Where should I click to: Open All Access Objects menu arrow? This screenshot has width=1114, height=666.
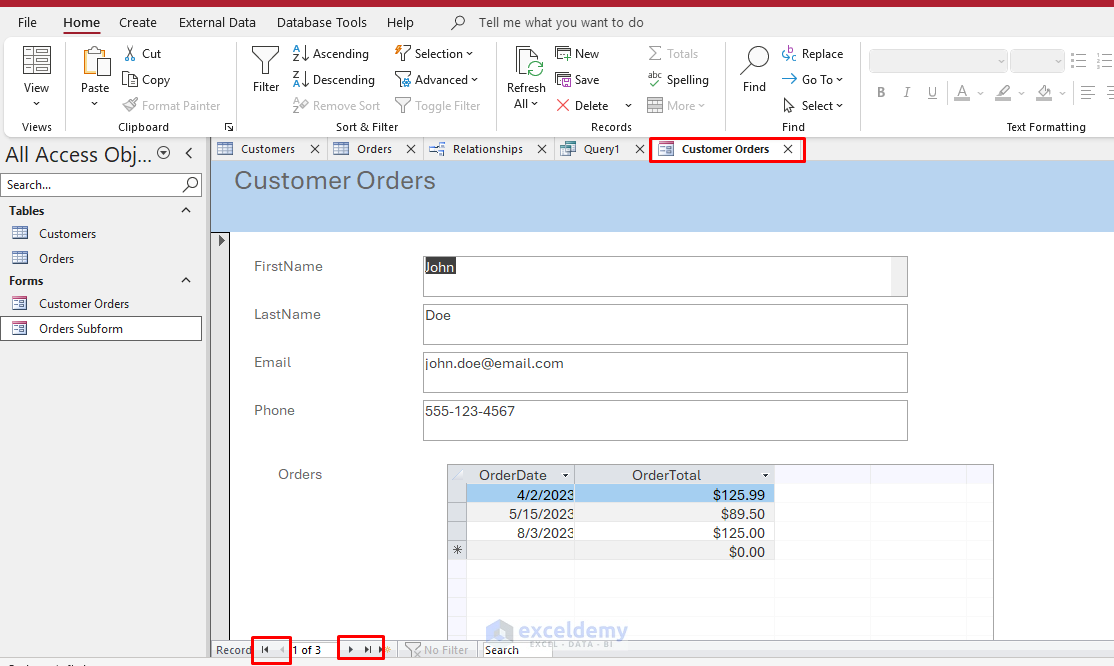point(163,153)
